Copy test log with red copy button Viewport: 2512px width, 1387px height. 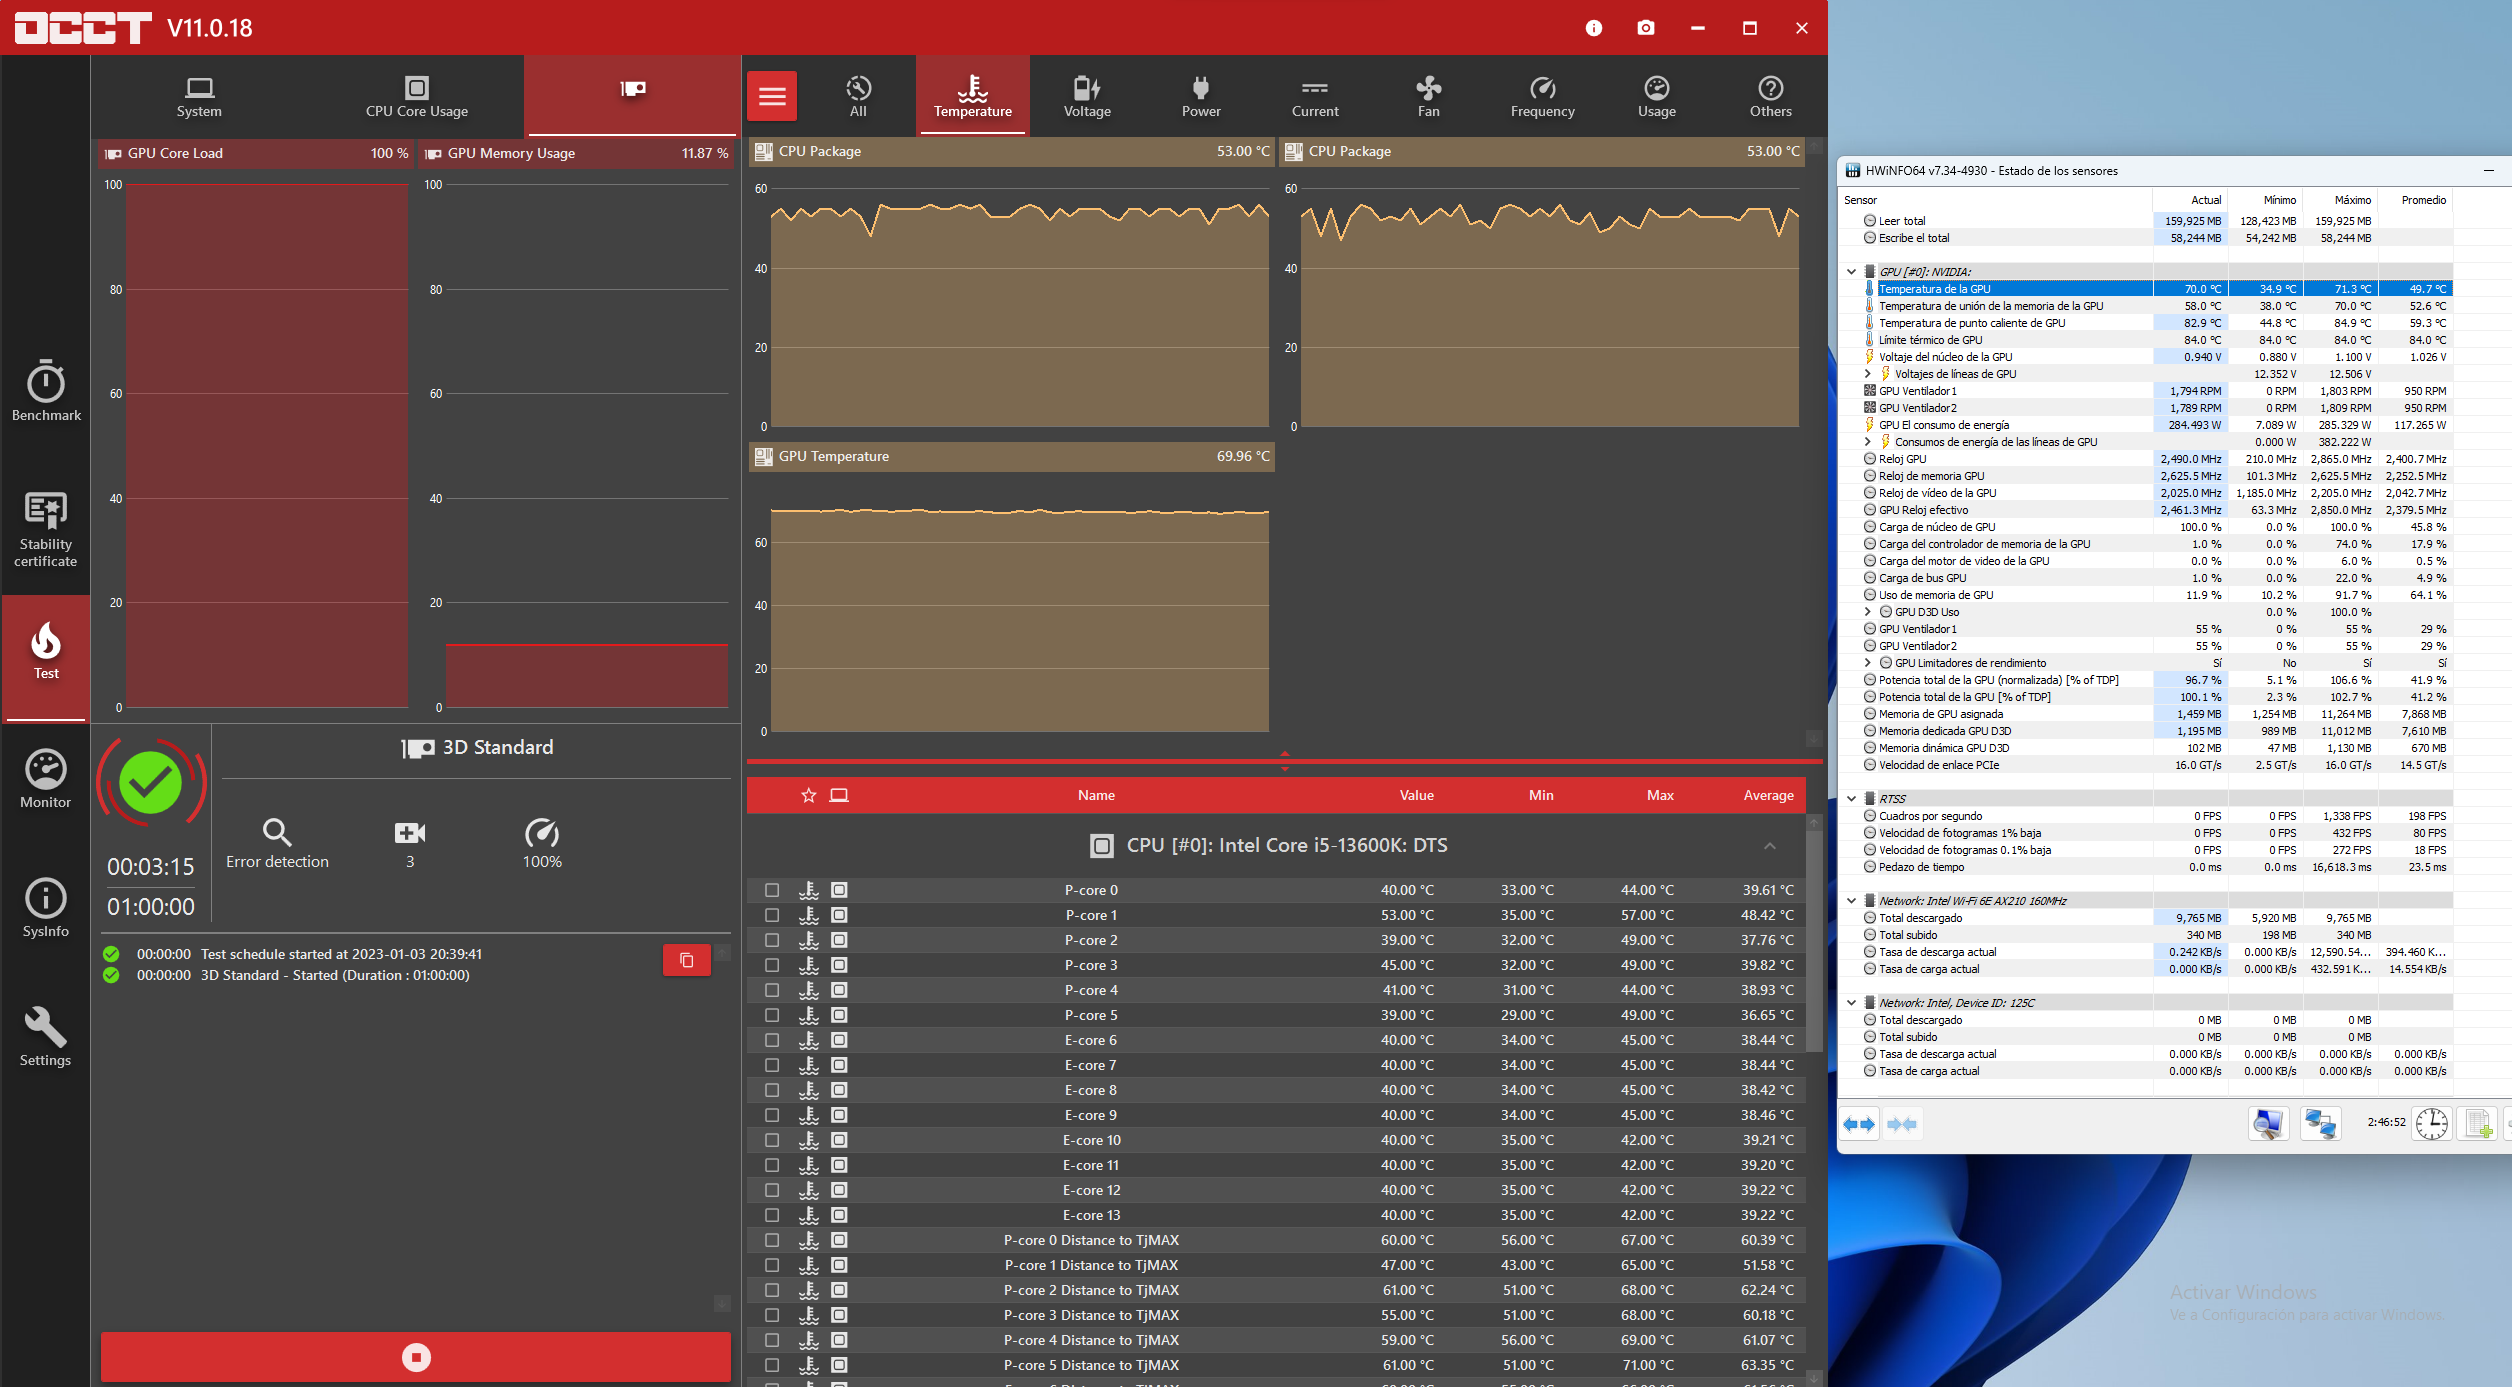(x=687, y=960)
